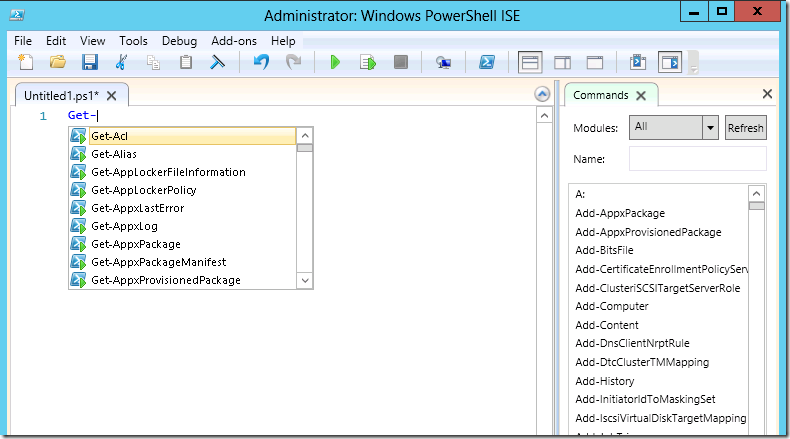Open the View menu
This screenshot has width=790, height=439.
tap(93, 41)
